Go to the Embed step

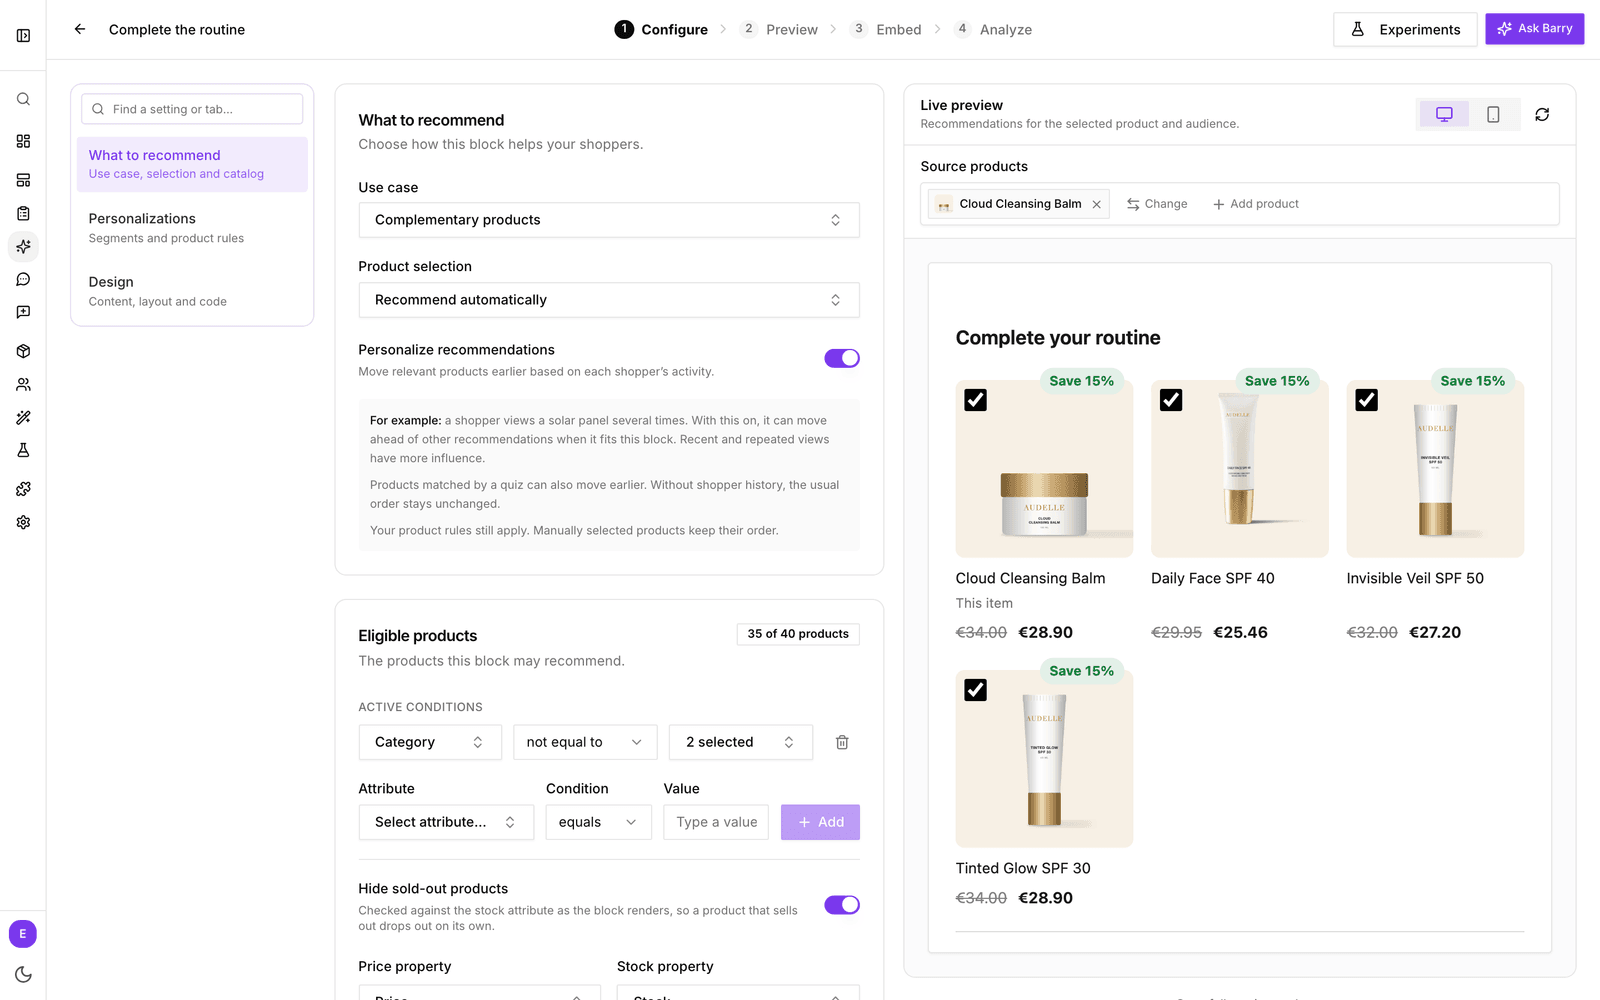[886, 29]
